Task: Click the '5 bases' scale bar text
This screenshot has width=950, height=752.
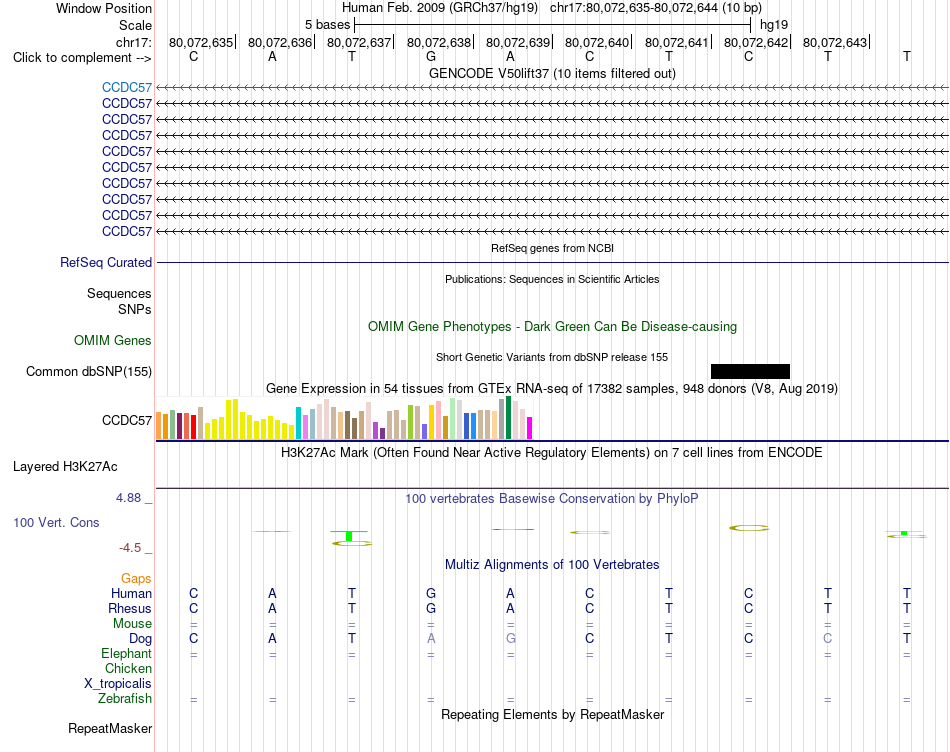Action: pos(327,25)
